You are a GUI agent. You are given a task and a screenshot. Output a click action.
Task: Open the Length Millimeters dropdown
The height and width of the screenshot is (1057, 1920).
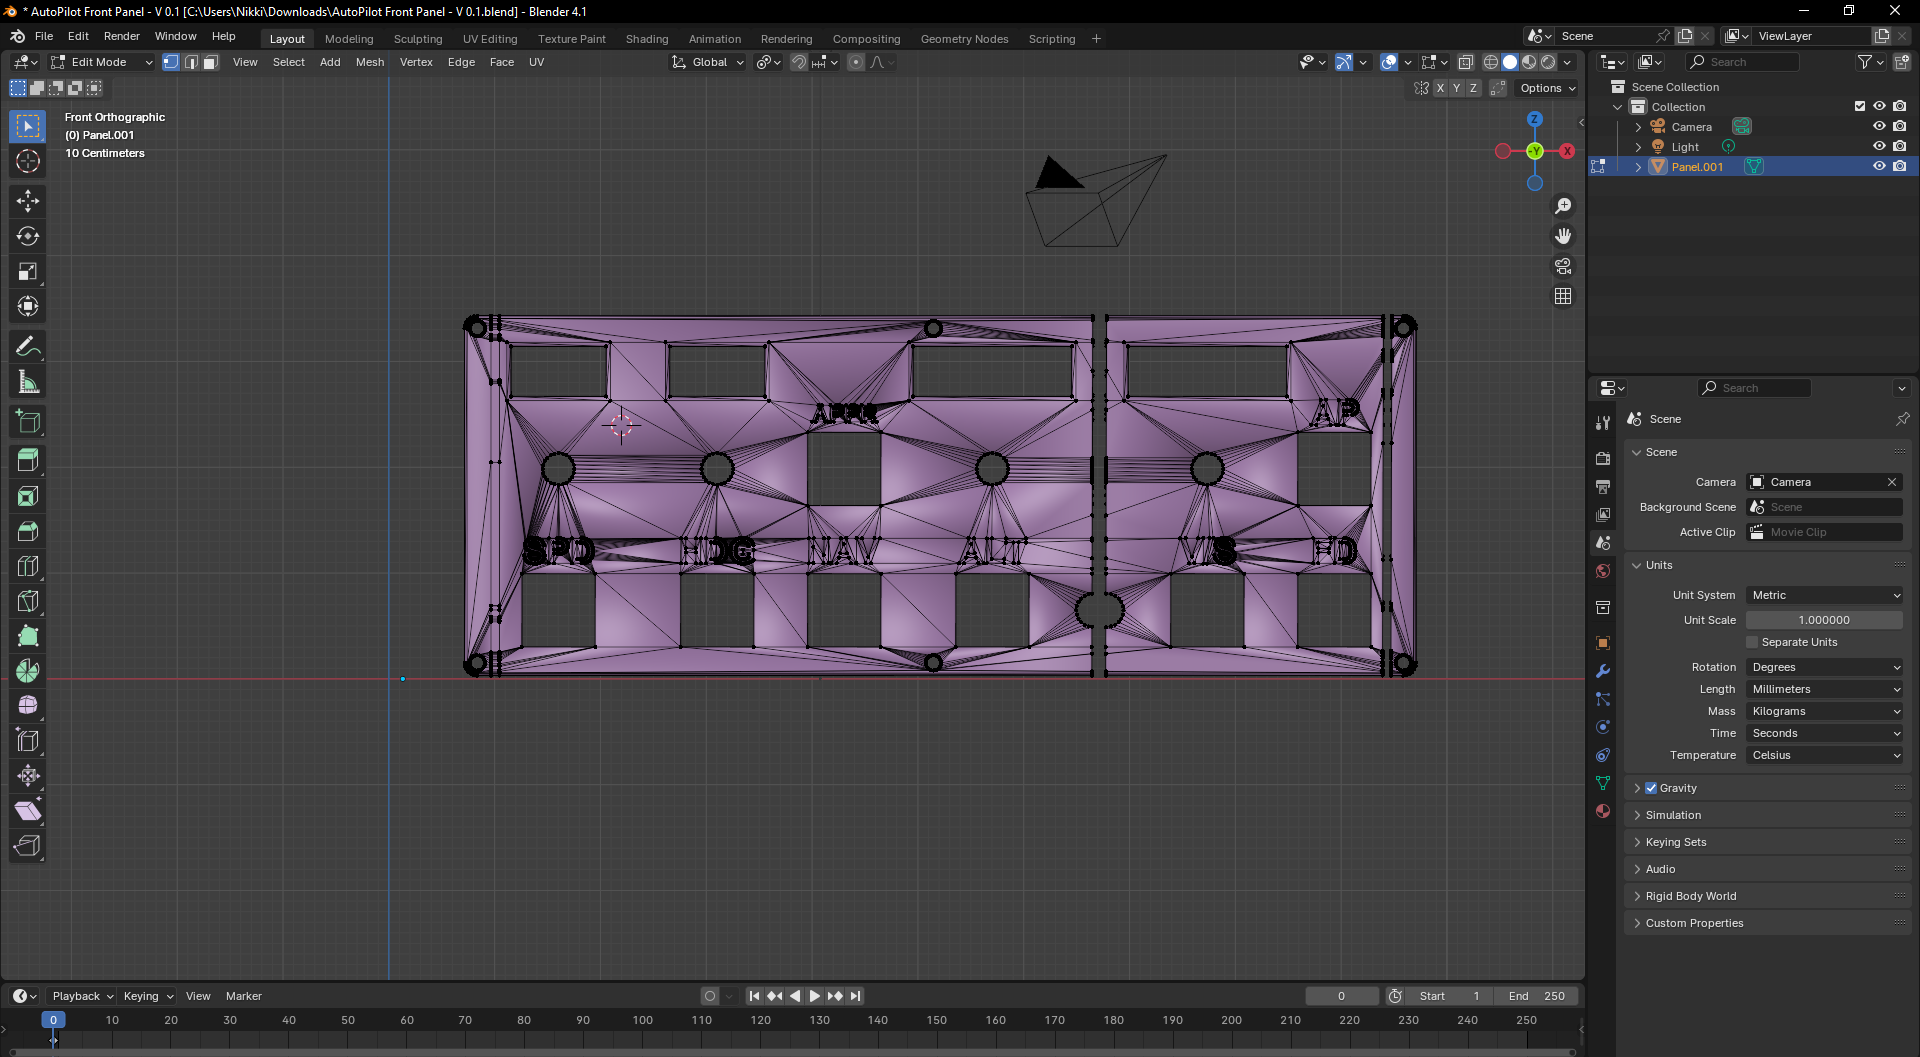pyautogui.click(x=1824, y=689)
